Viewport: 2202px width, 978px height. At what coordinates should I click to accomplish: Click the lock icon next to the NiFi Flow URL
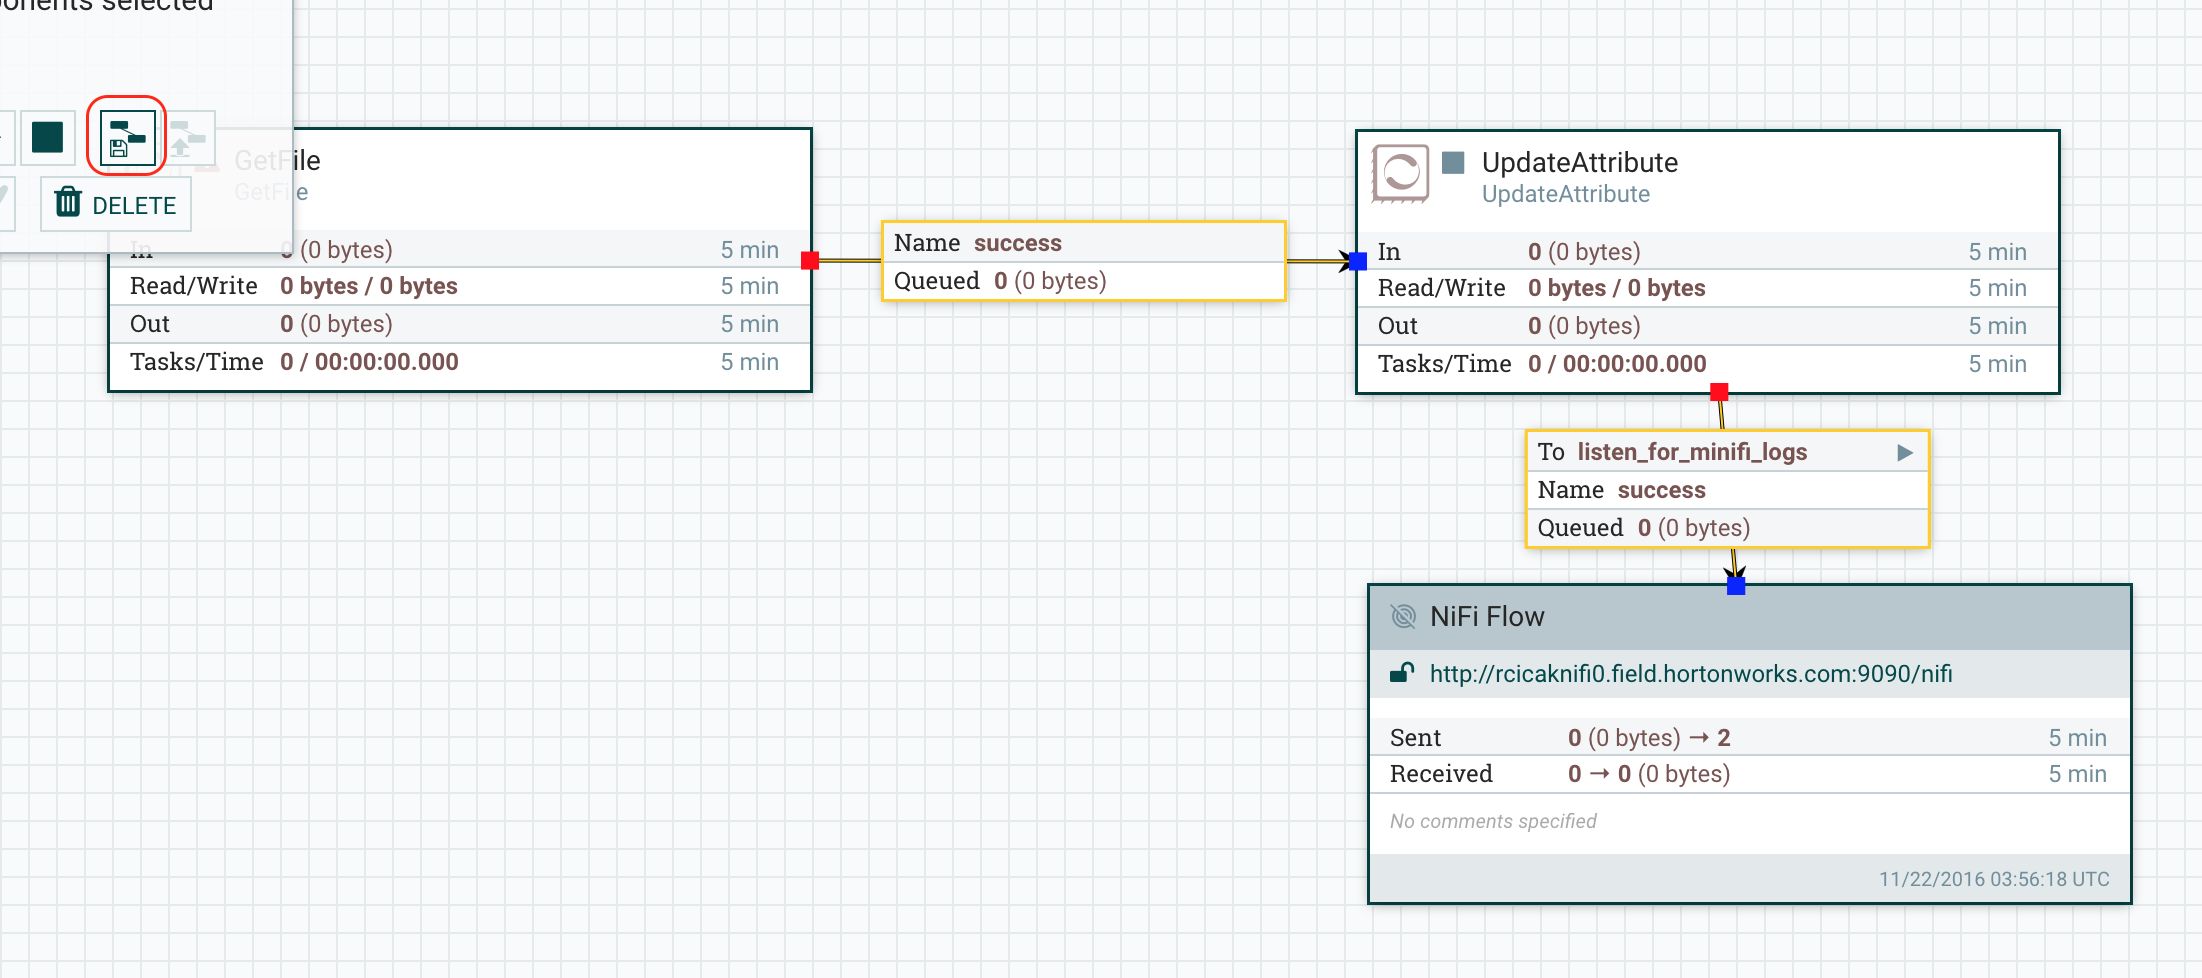[x=1402, y=672]
